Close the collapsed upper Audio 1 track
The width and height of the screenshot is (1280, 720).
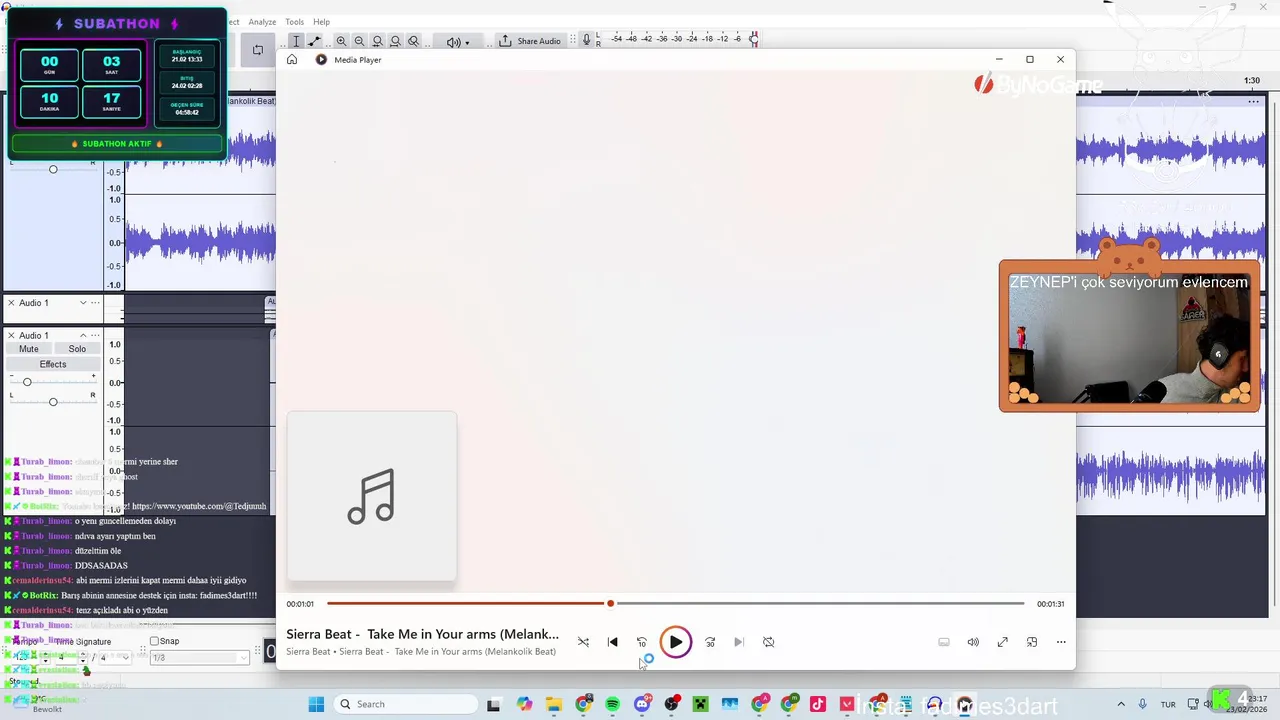click(x=11, y=303)
